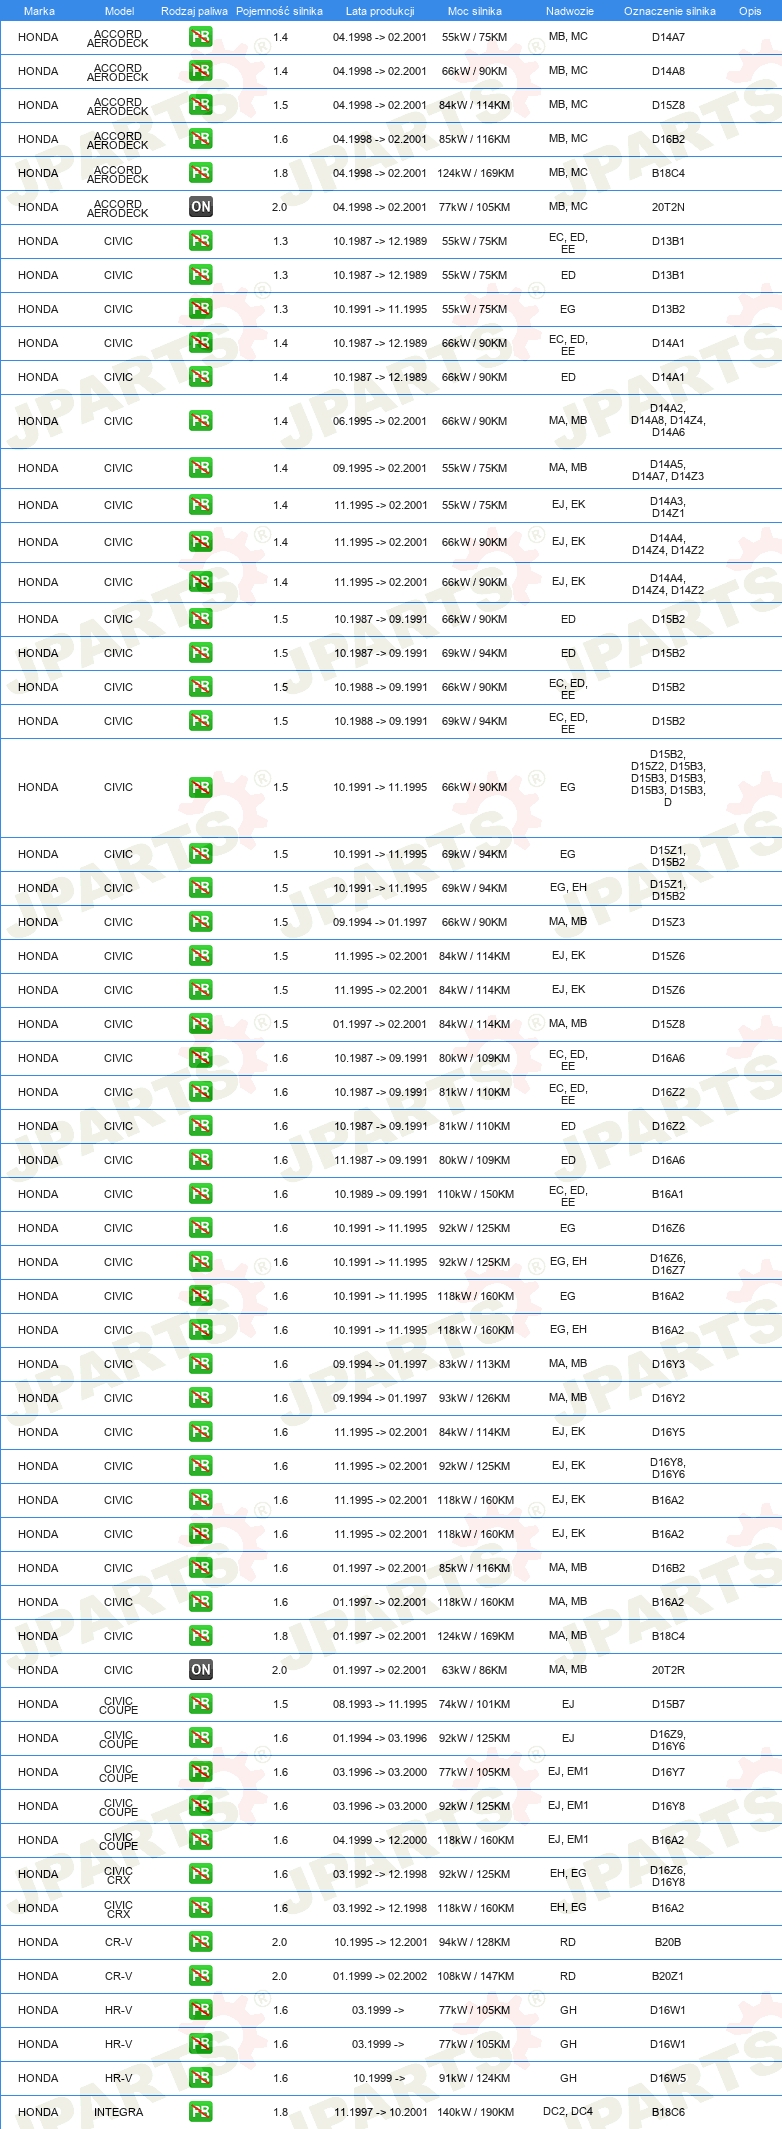Click the 'Pojemność silnika' column header
Viewport: 782px width, 2129px height.
279,11
